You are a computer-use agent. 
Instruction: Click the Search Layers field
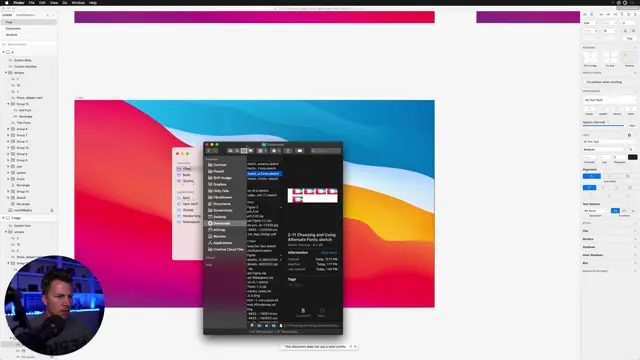29,44
